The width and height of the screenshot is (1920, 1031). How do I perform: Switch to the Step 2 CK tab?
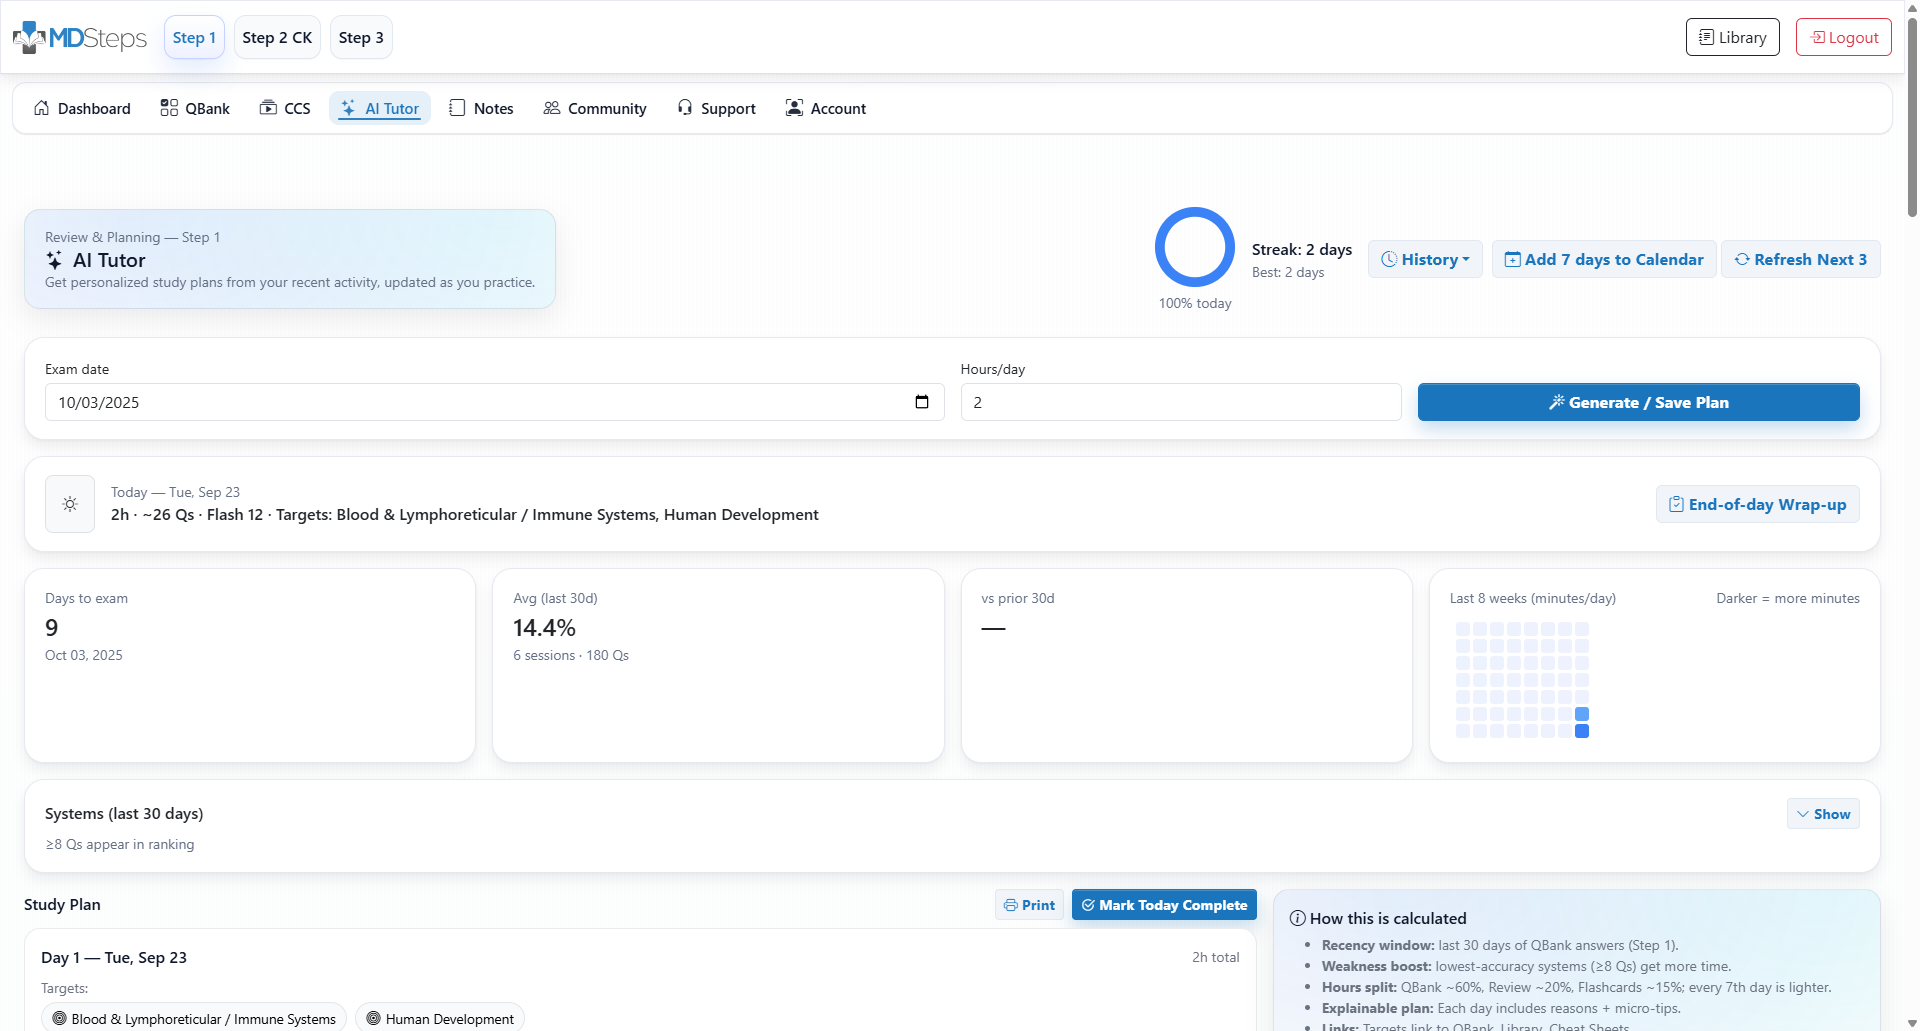tap(277, 38)
